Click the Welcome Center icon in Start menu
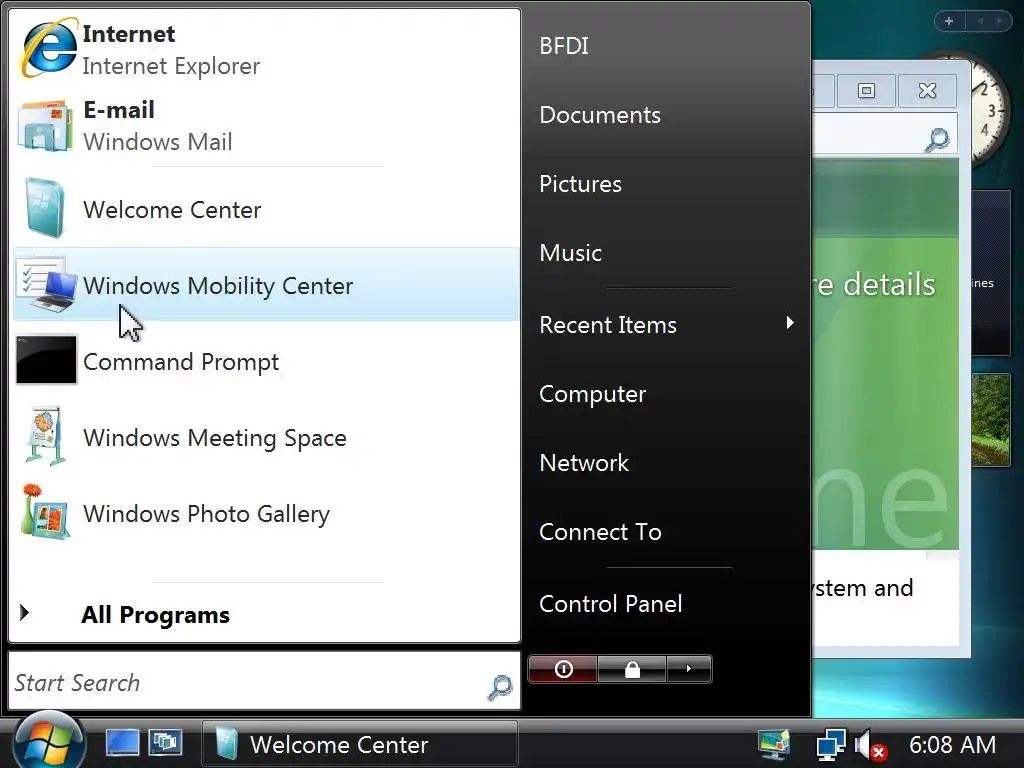This screenshot has width=1024, height=768. click(46, 209)
